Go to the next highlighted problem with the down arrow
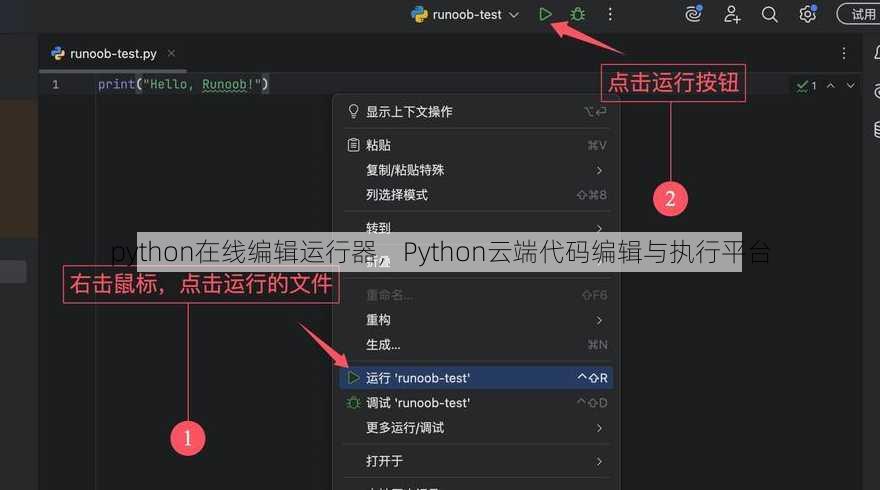The height and width of the screenshot is (490, 880). click(851, 86)
